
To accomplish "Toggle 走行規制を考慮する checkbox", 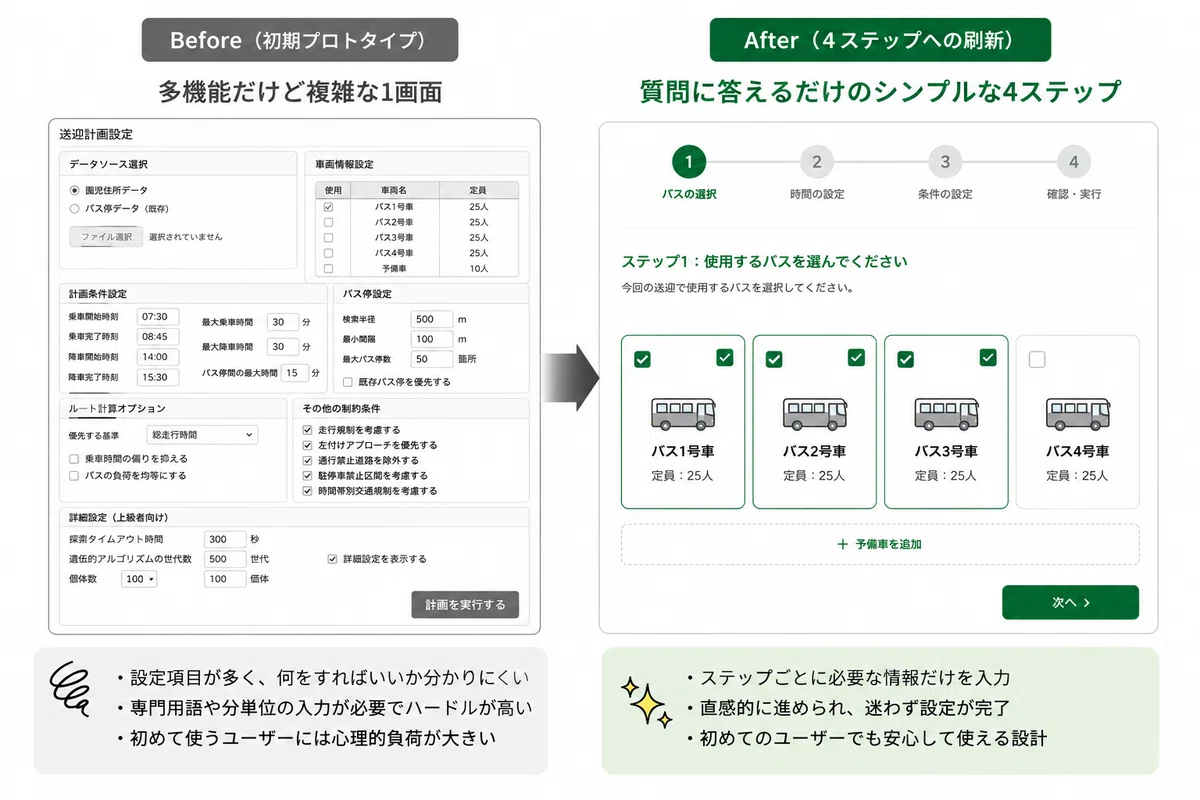I will point(308,429).
